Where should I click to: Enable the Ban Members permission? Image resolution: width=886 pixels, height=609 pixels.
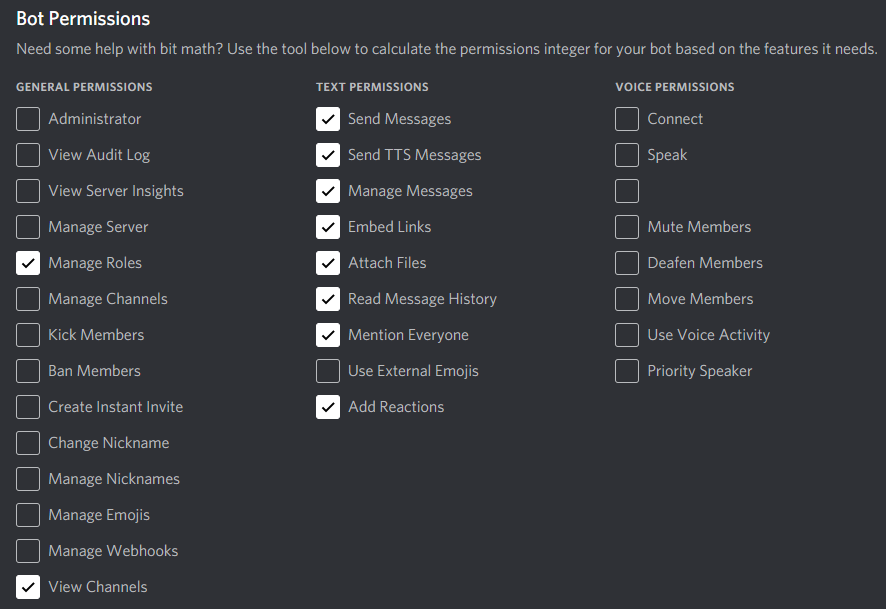click(27, 370)
